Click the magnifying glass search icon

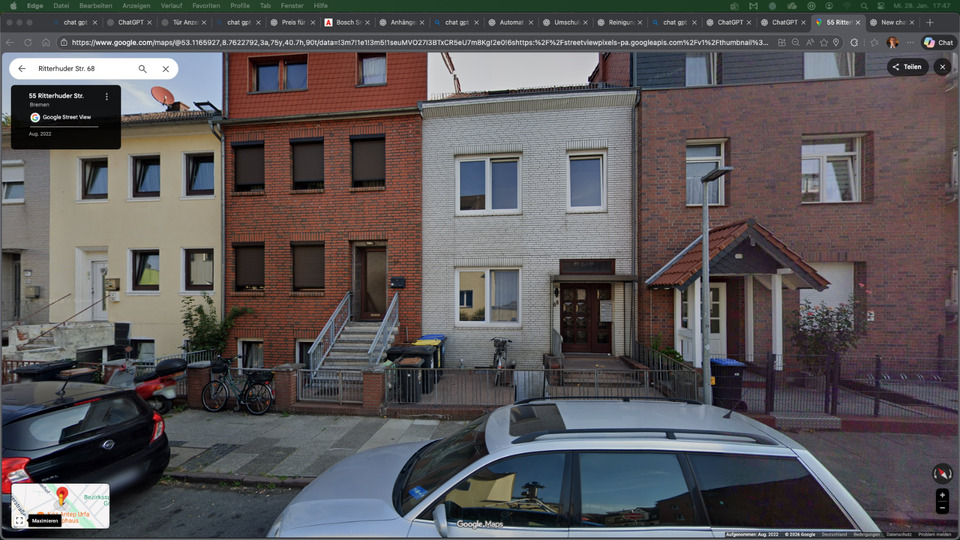pyautogui.click(x=142, y=69)
